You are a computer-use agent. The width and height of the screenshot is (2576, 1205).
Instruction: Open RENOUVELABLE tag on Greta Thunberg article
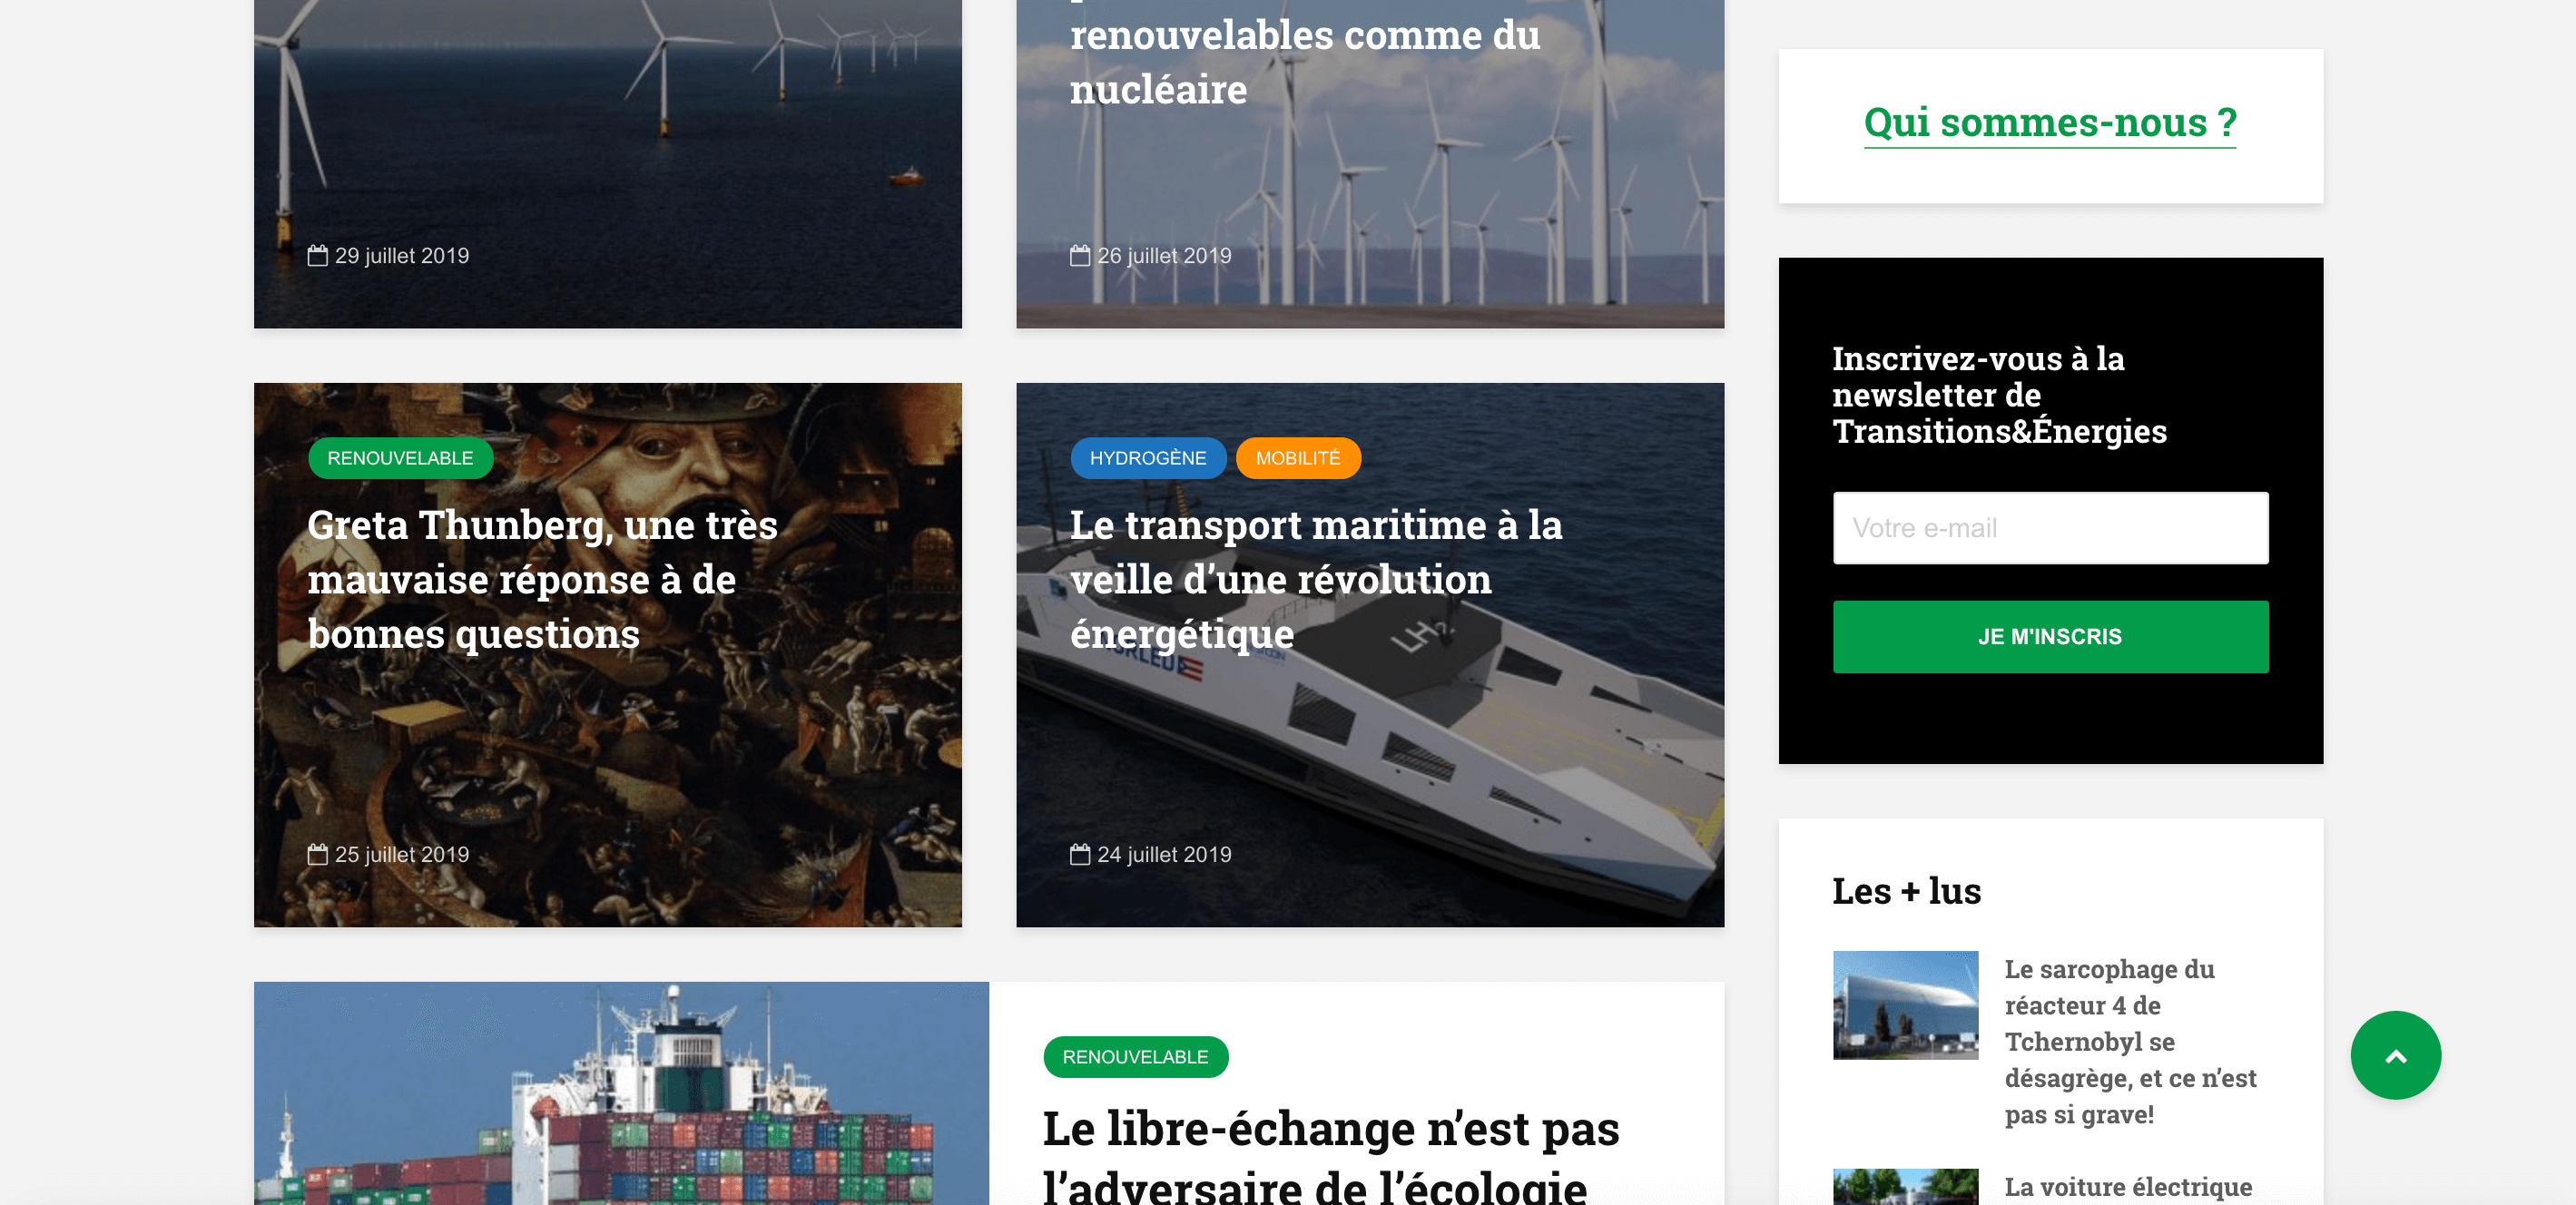coord(400,458)
